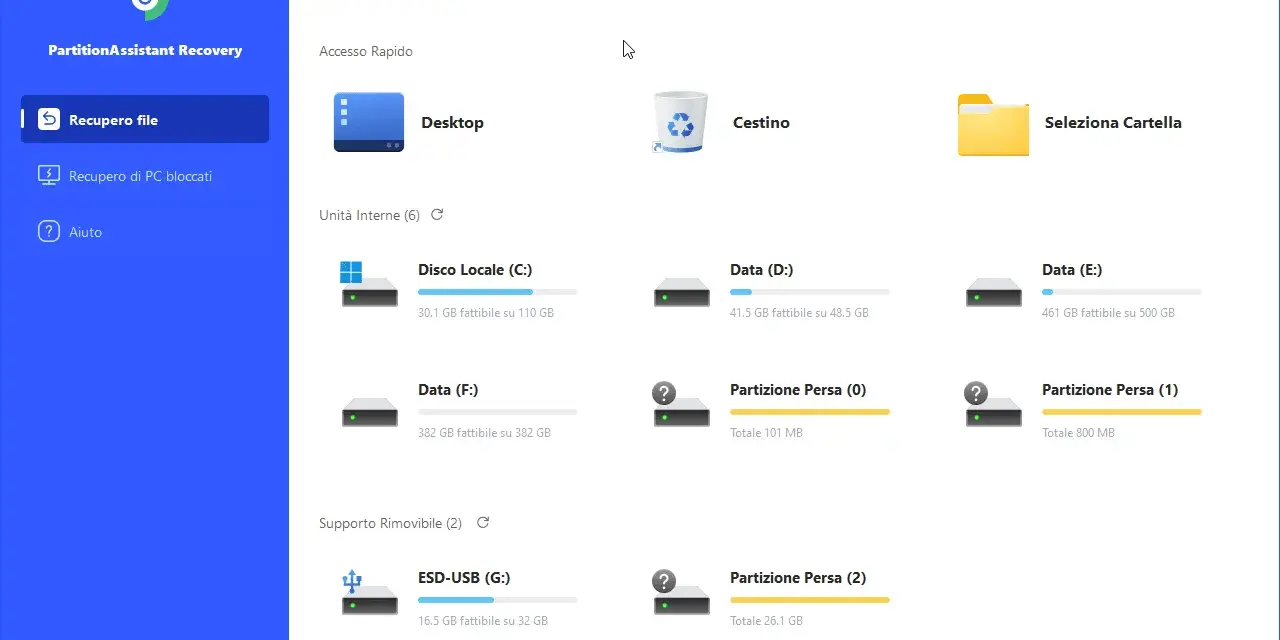The height and width of the screenshot is (640, 1280).
Task: Click the Supporto Rimovibile (2) heading
Action: coord(390,523)
